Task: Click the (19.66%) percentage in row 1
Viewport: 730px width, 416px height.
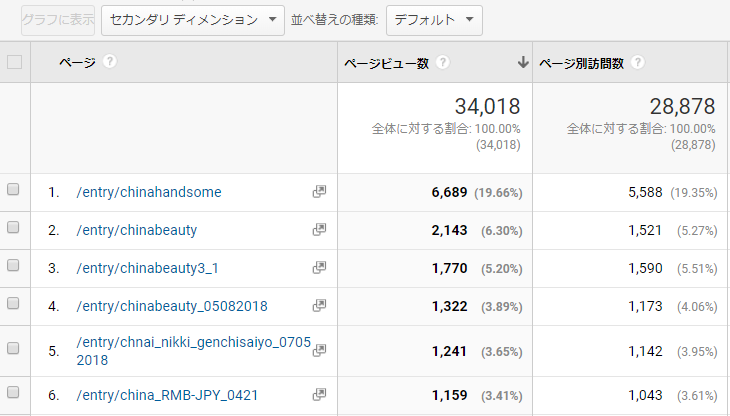Action: (x=498, y=193)
